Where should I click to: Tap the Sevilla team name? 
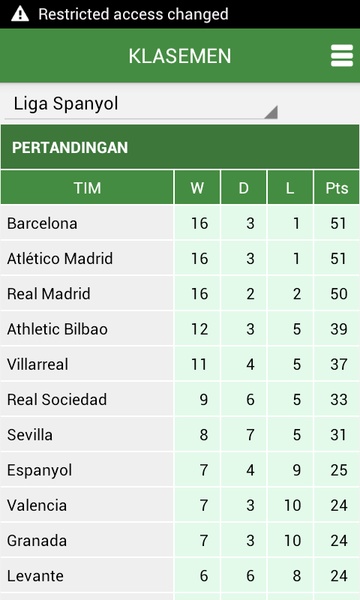[x=30, y=435]
